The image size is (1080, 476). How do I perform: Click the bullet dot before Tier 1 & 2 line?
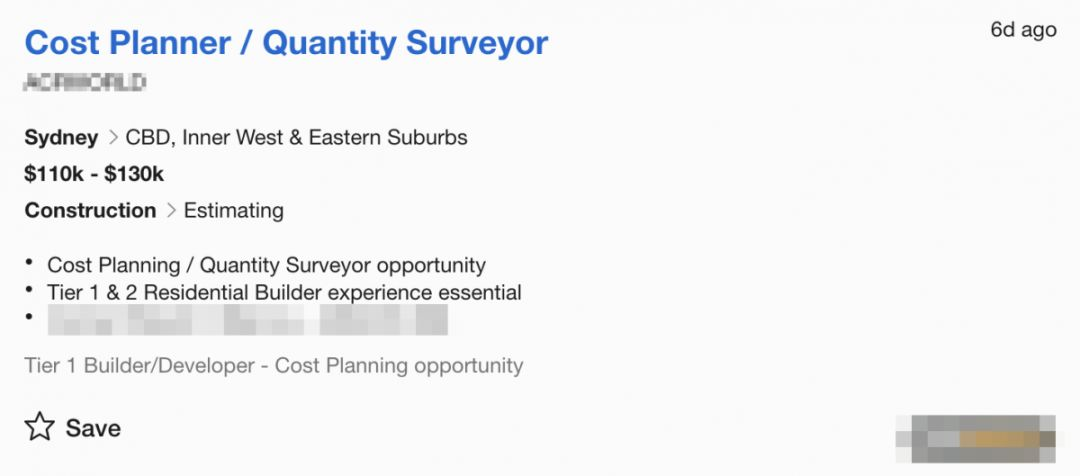(x=31, y=290)
